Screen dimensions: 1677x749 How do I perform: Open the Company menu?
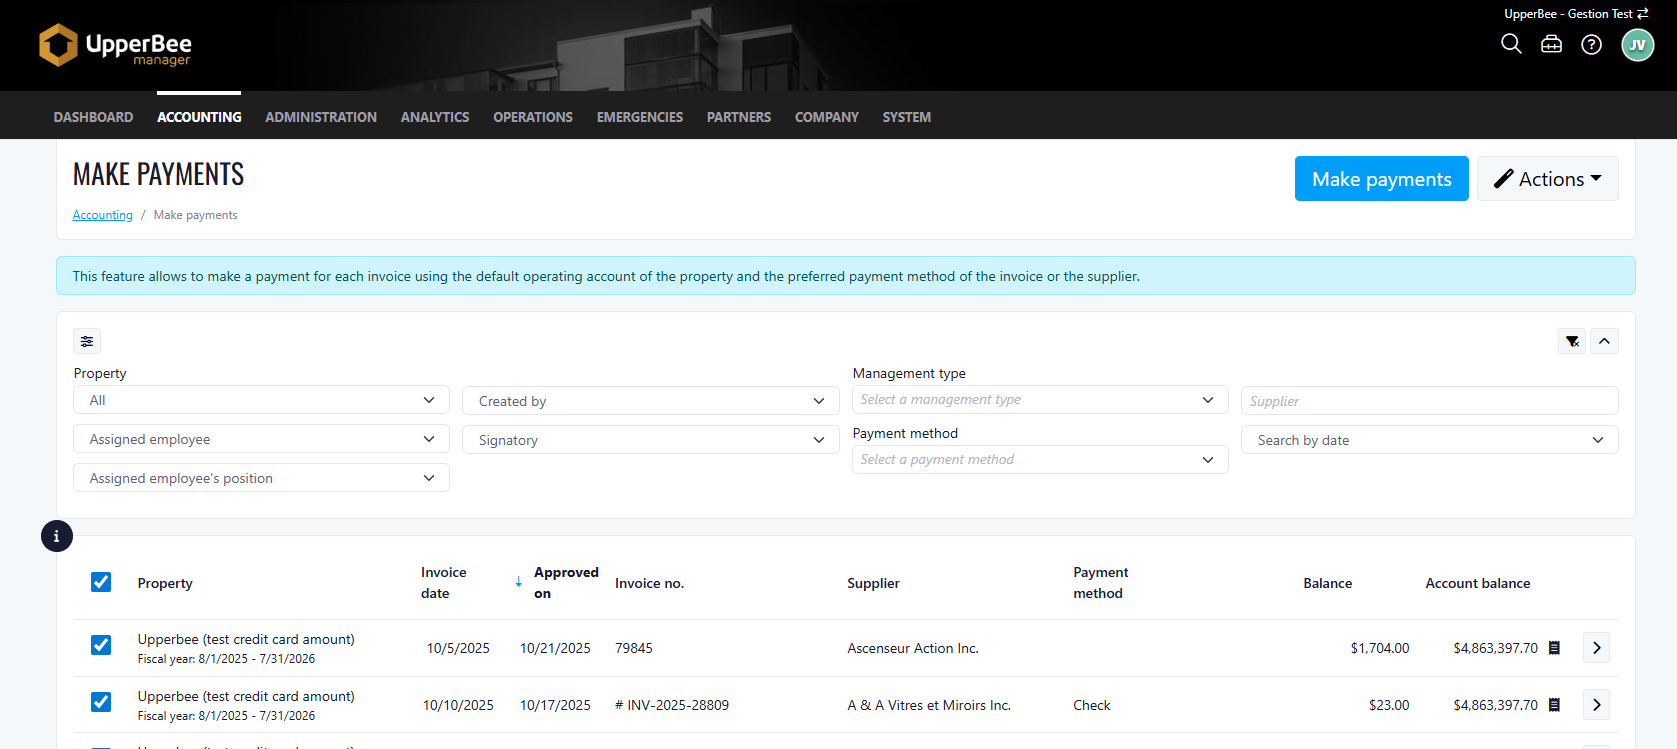[x=827, y=117]
